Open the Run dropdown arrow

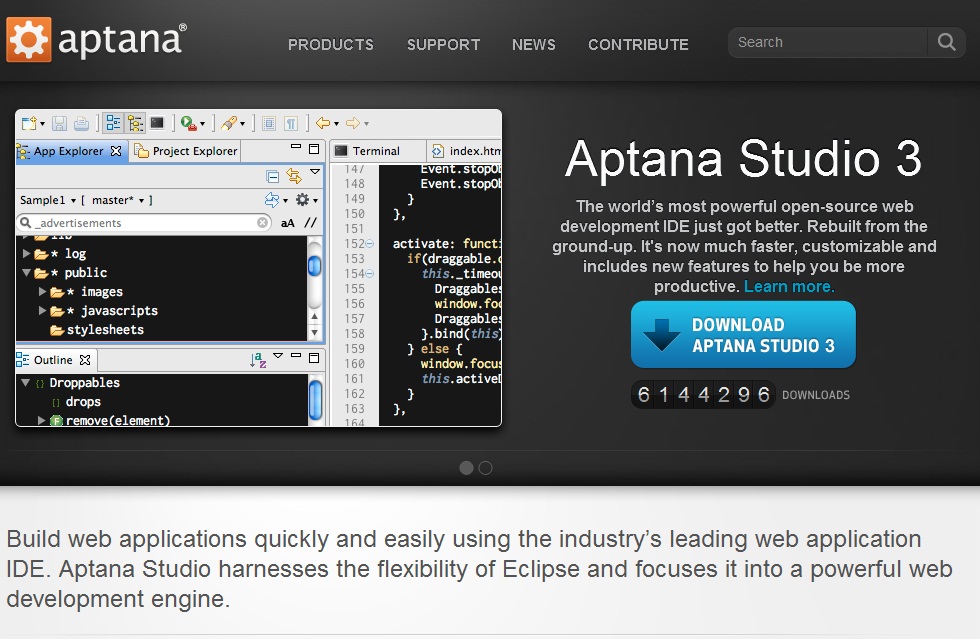[x=202, y=124]
